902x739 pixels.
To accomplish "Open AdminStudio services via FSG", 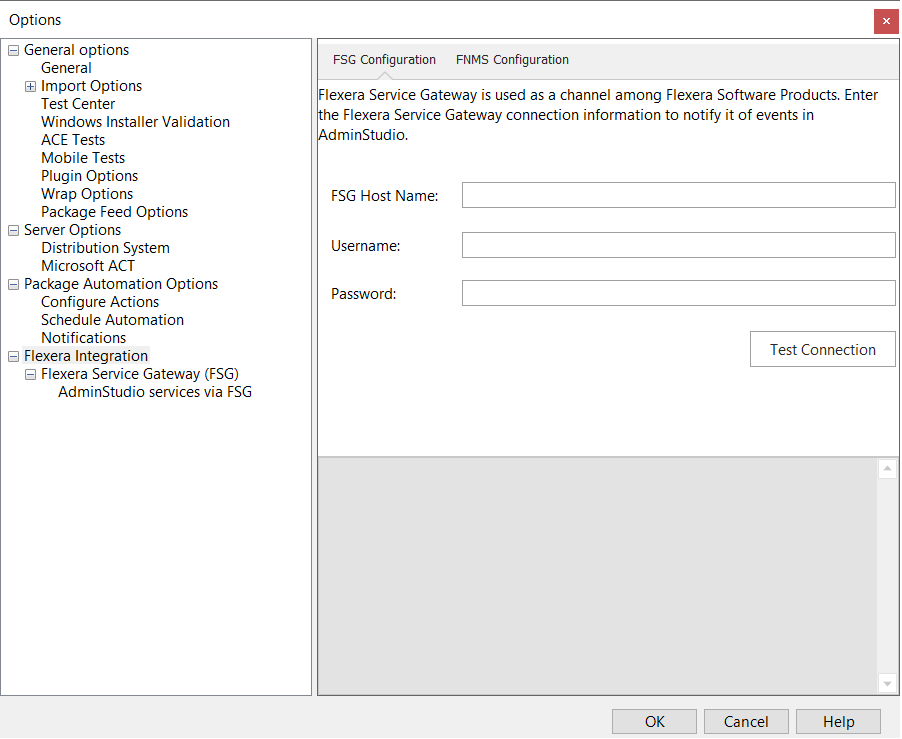I will point(155,392).
